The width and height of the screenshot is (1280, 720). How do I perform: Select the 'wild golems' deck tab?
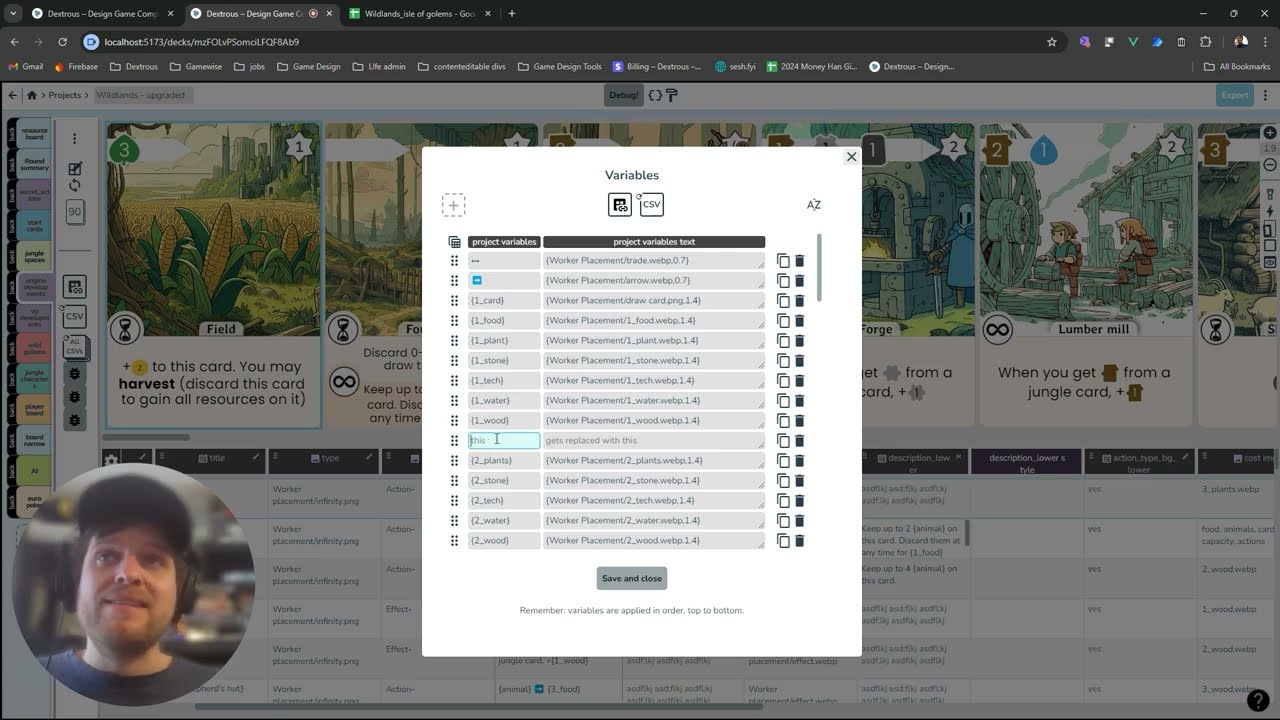(34, 349)
